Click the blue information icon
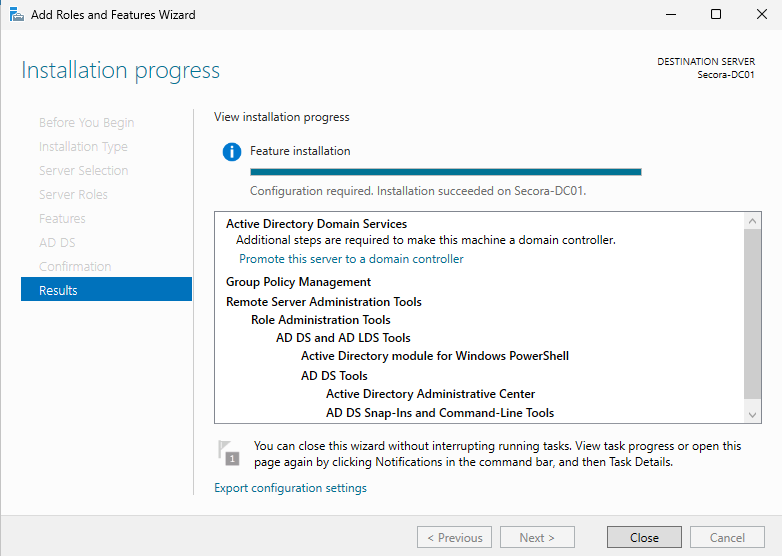The image size is (782, 556). 232,152
